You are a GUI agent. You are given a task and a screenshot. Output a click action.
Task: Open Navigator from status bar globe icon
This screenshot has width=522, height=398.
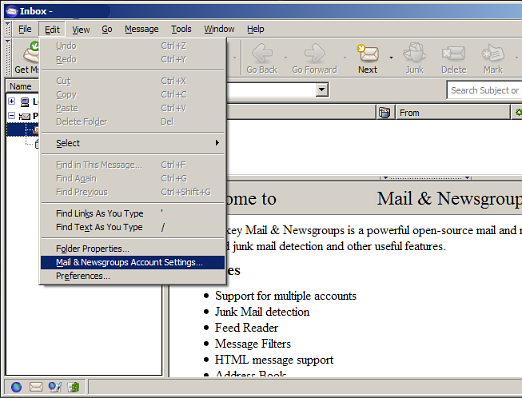point(16,387)
